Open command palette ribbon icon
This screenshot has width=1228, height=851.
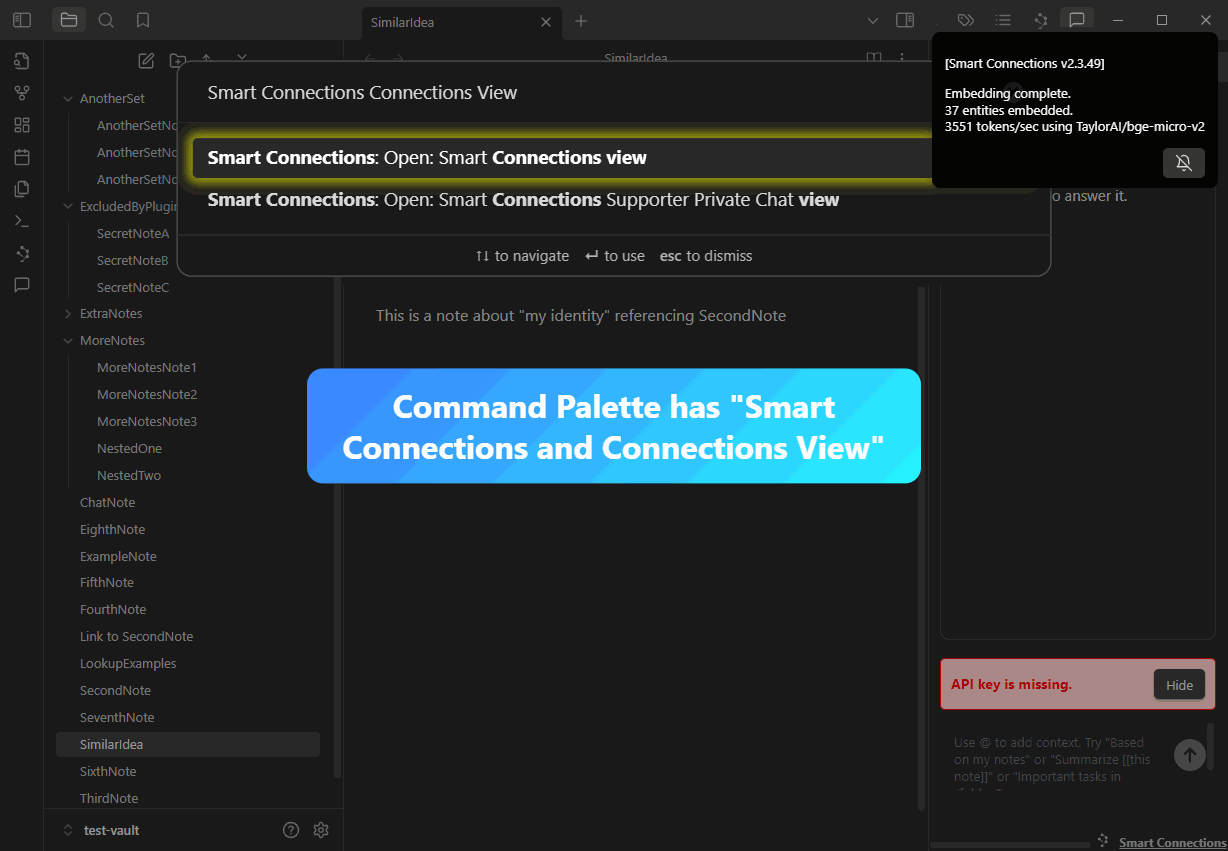(x=22, y=221)
